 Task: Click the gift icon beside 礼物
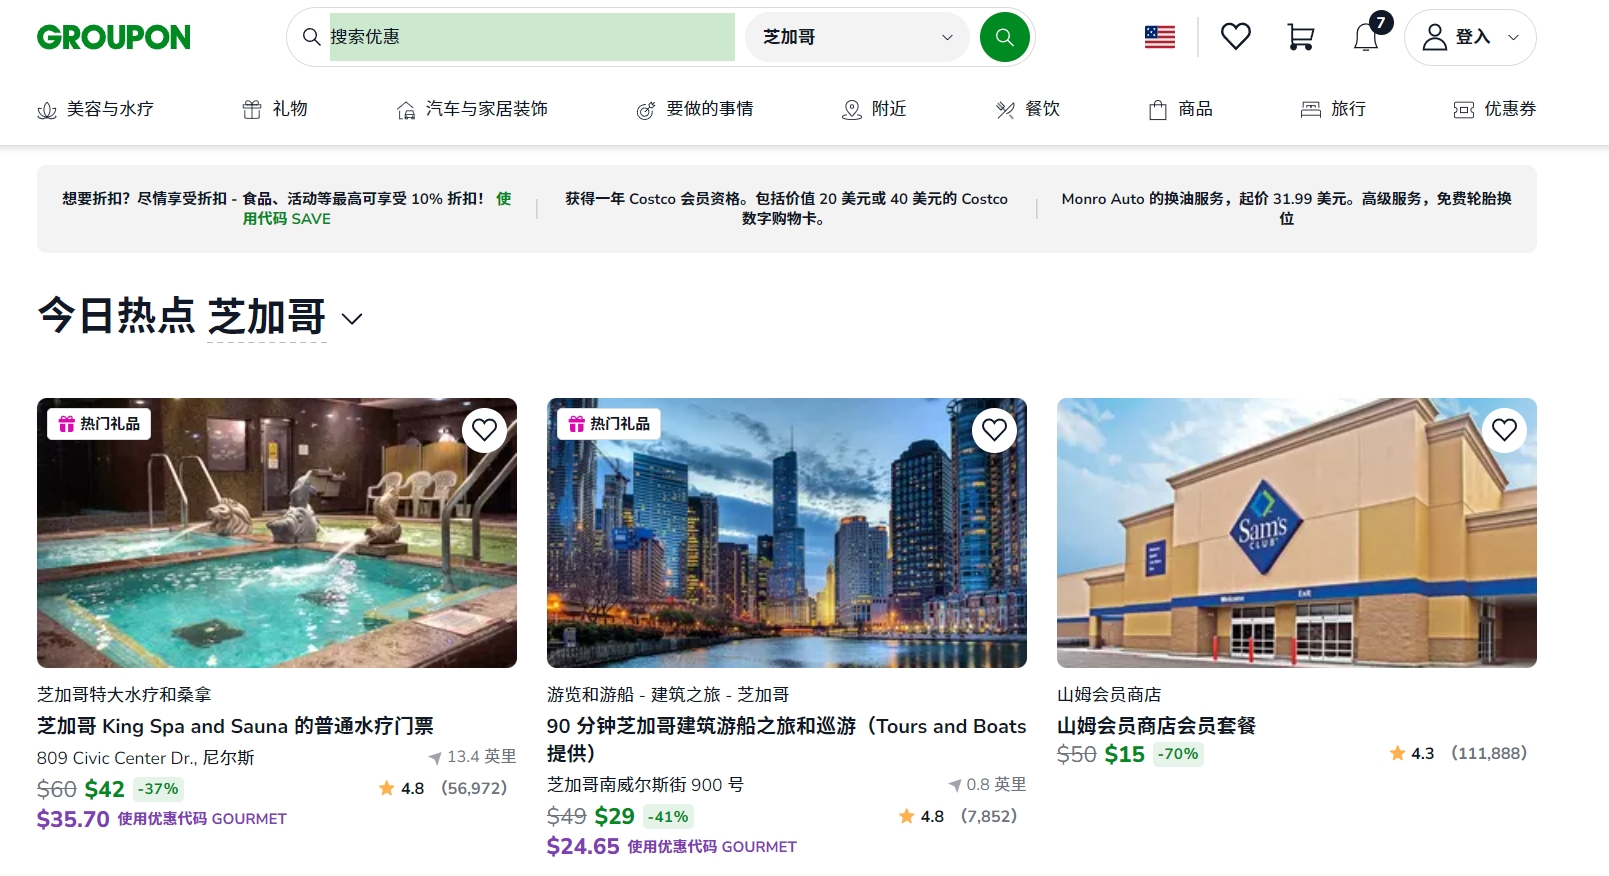coord(252,110)
